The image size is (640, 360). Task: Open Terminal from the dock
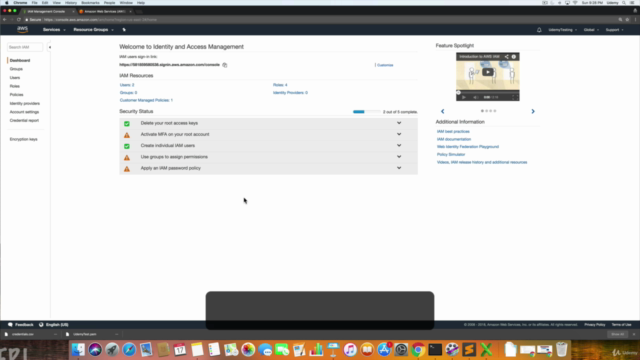tap(435, 350)
